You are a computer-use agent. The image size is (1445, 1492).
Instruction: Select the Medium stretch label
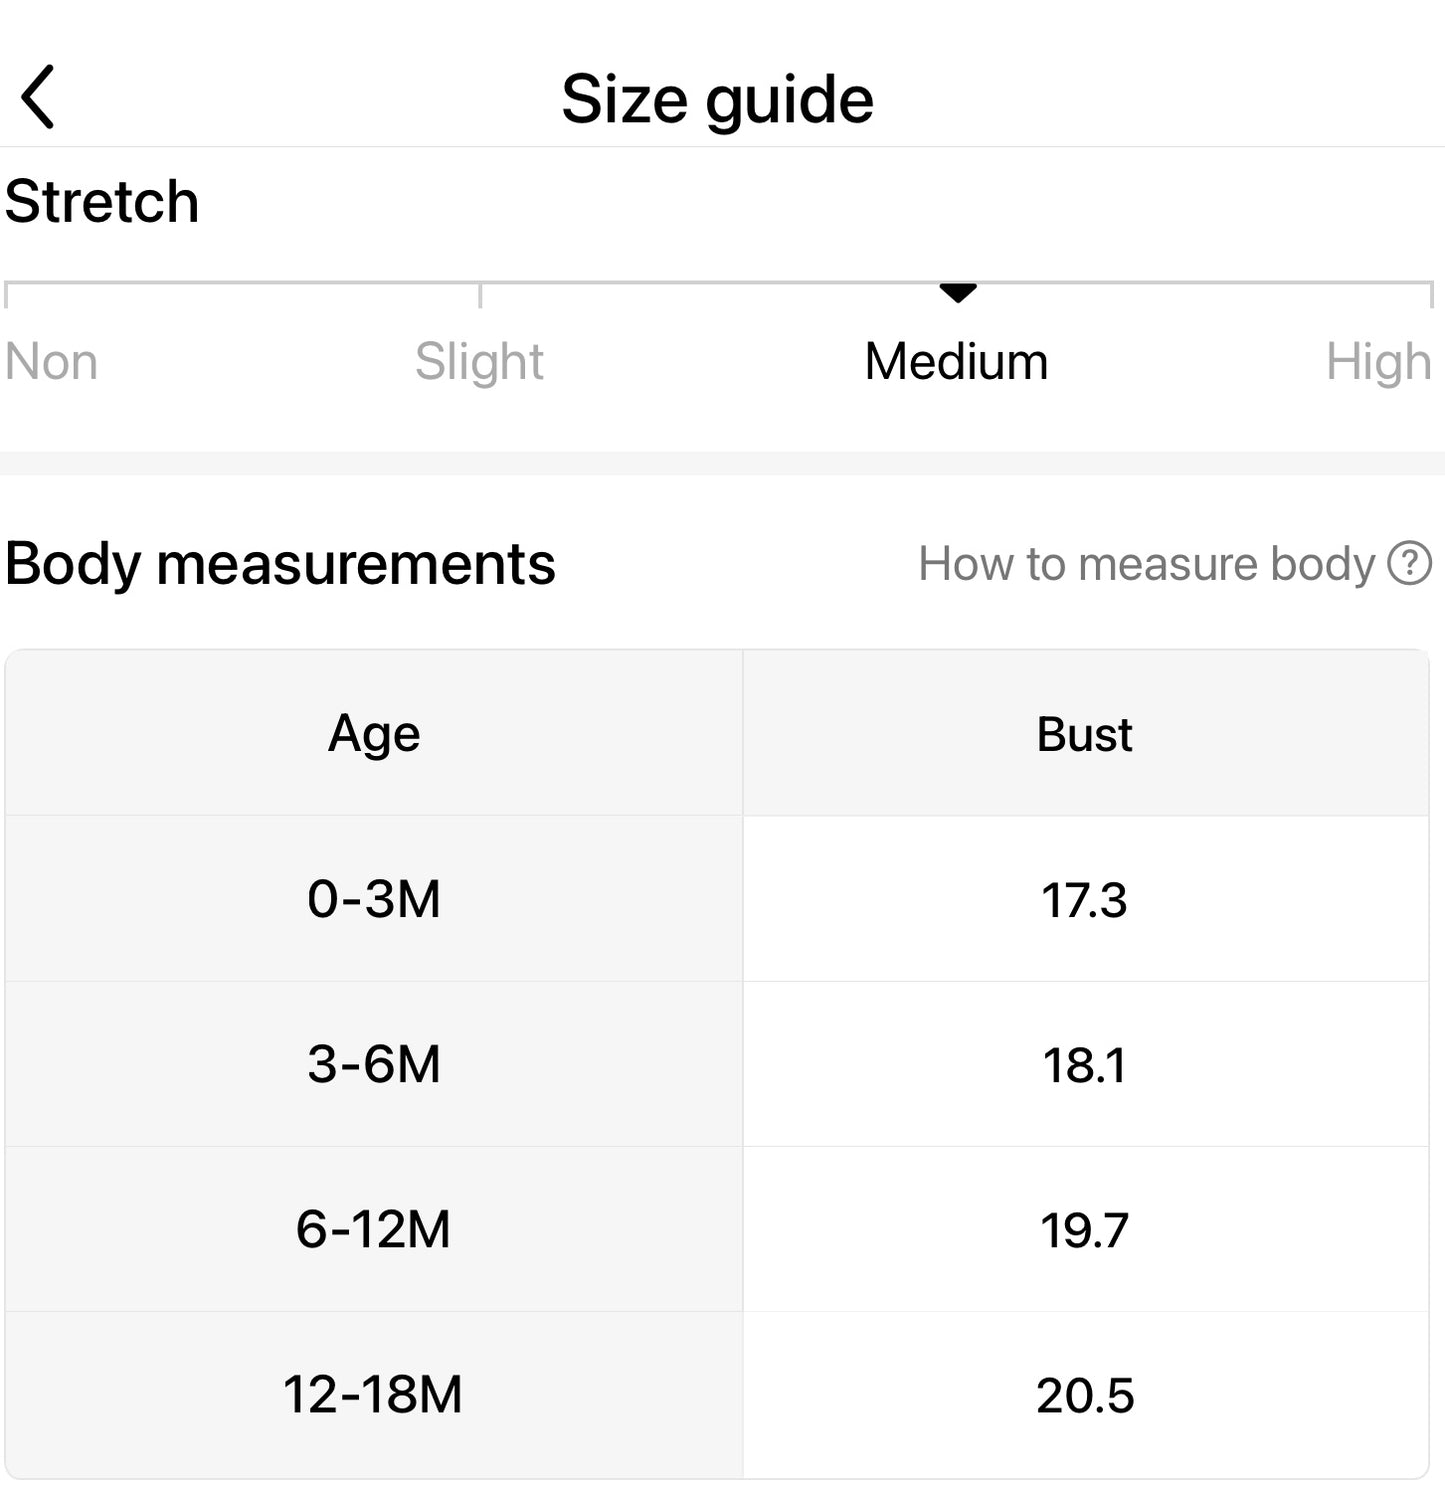pyautogui.click(x=956, y=362)
